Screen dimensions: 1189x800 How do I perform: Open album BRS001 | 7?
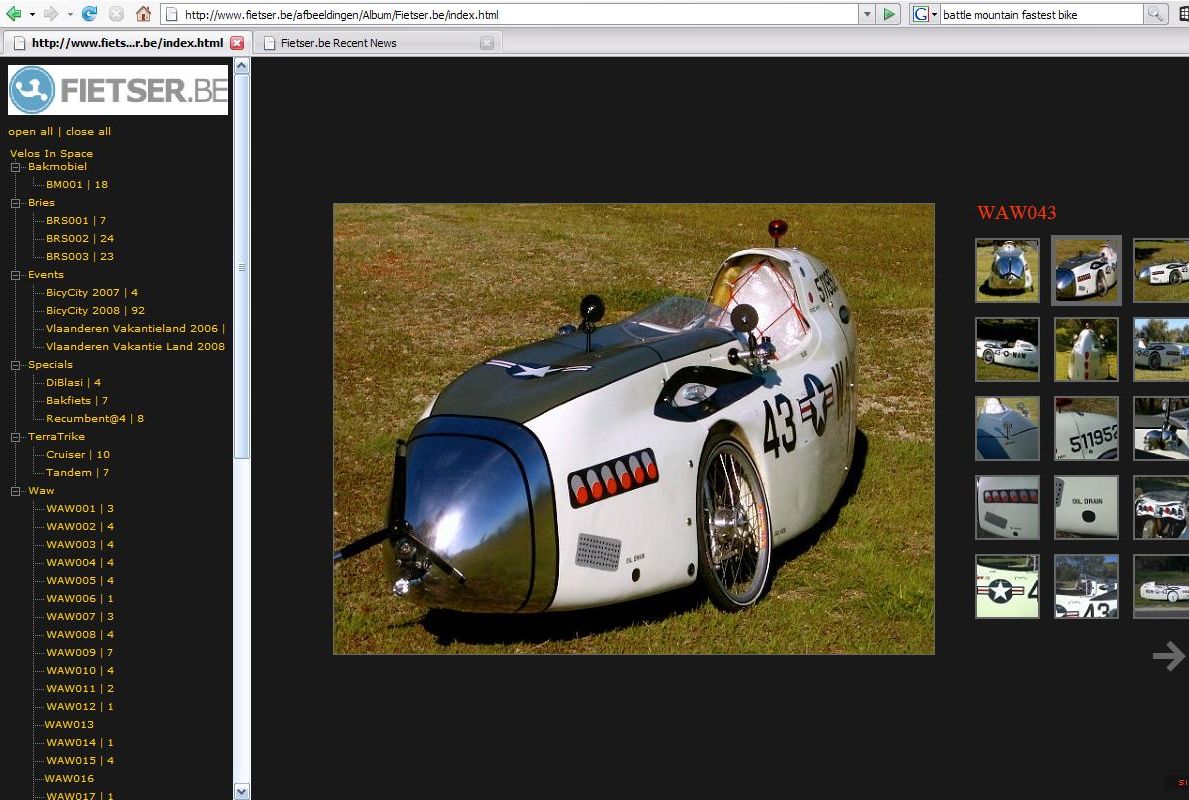pyautogui.click(x=76, y=221)
